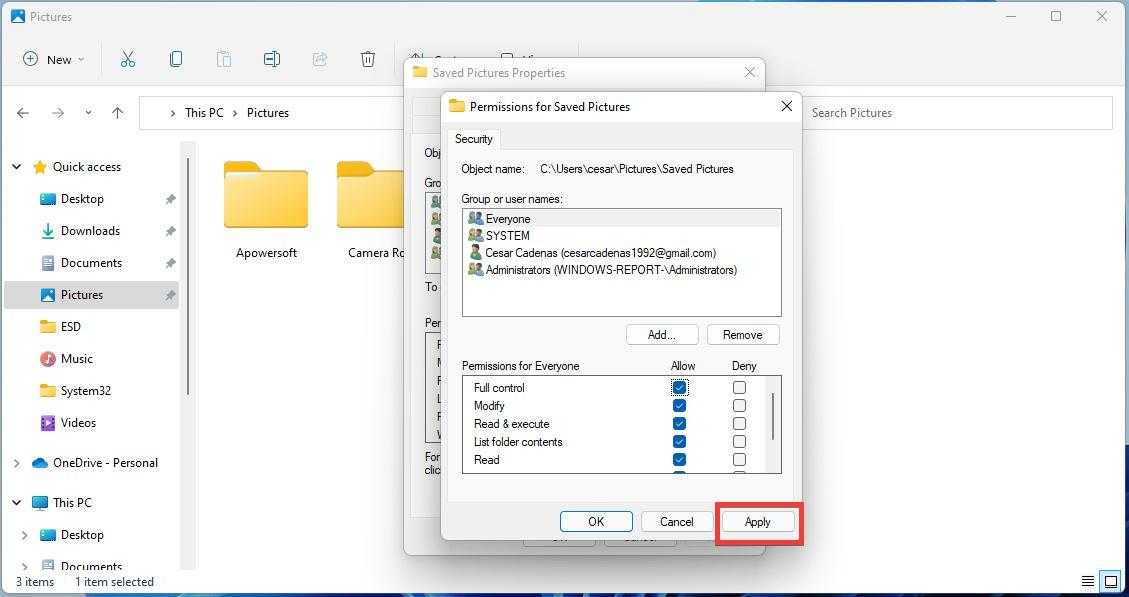This screenshot has height=597, width=1129.
Task: Click the Delete trash icon
Action: [367, 59]
